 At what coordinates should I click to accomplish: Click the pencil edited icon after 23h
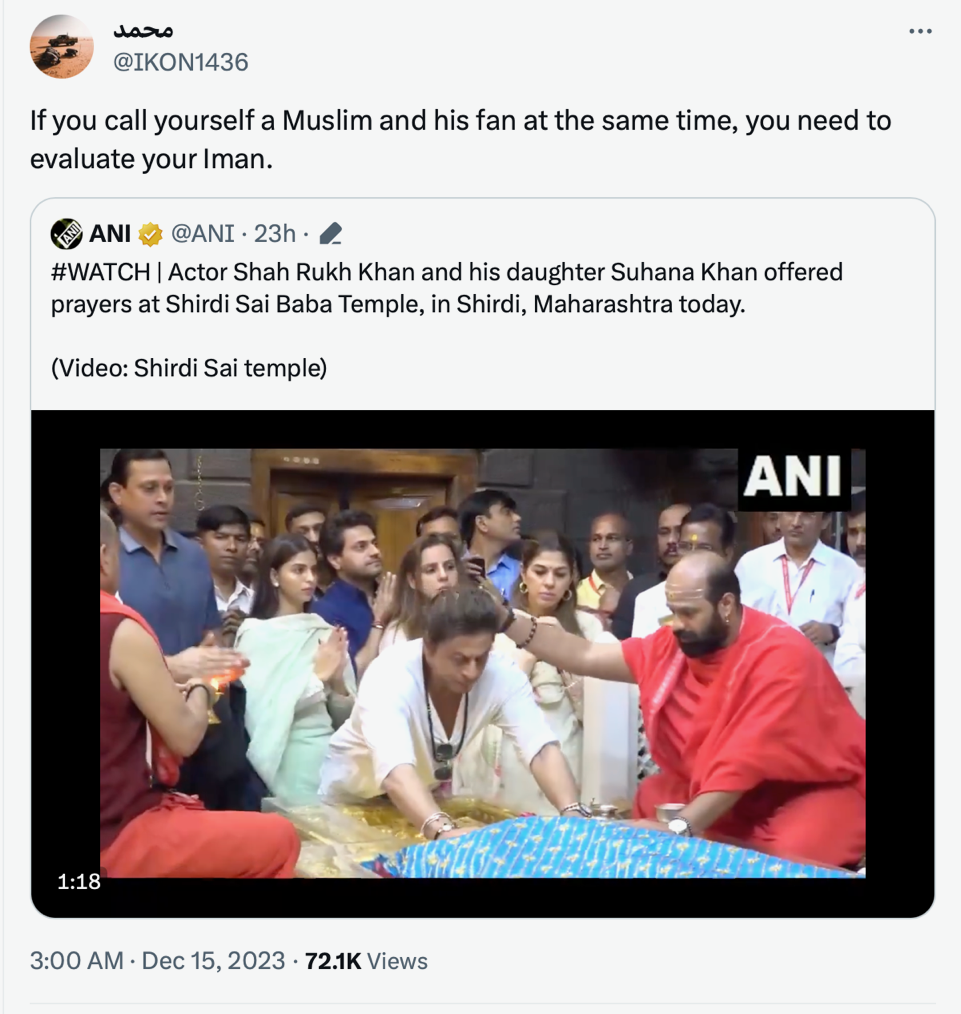tap(331, 234)
